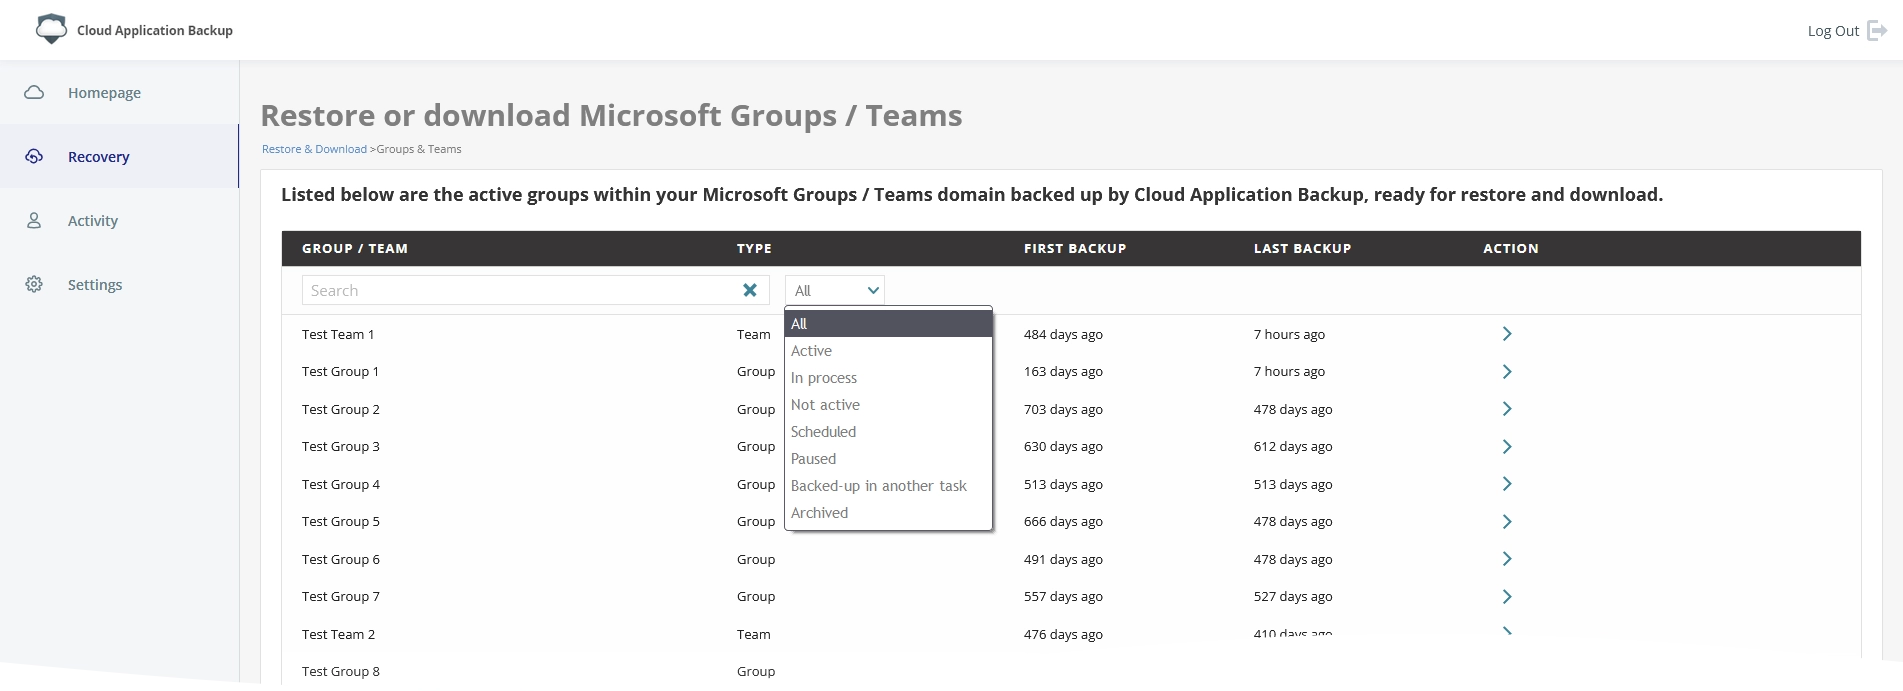Select the Test Team 1 row name

click(338, 334)
